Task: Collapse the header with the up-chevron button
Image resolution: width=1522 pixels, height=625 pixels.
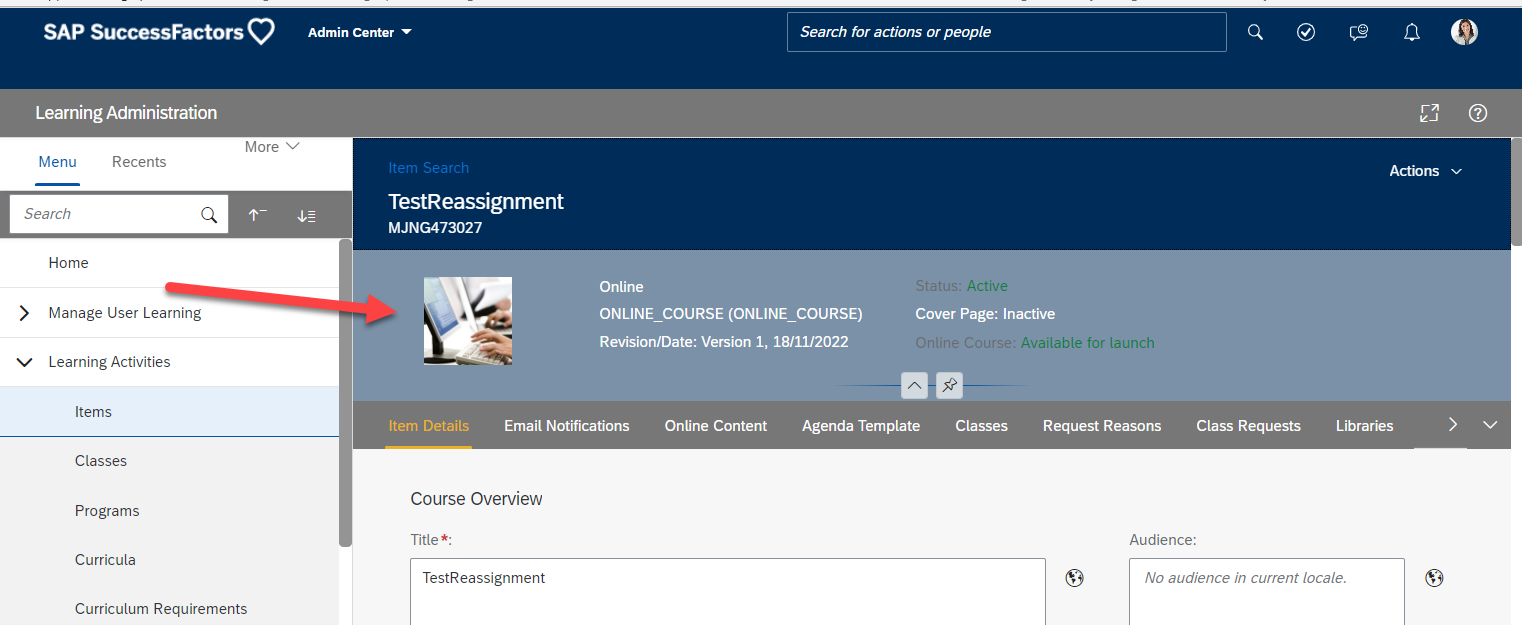Action: 914,385
